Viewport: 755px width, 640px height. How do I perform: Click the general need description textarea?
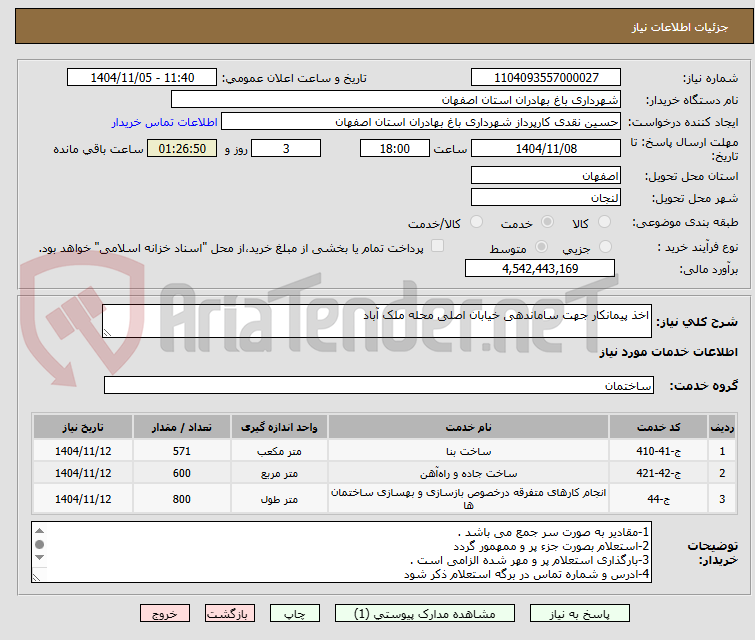[377, 321]
